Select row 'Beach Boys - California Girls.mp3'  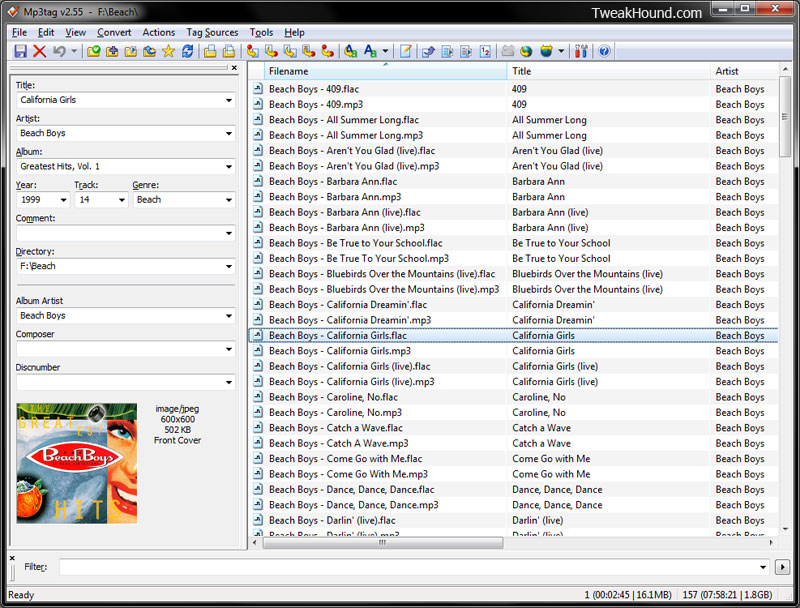514,351
